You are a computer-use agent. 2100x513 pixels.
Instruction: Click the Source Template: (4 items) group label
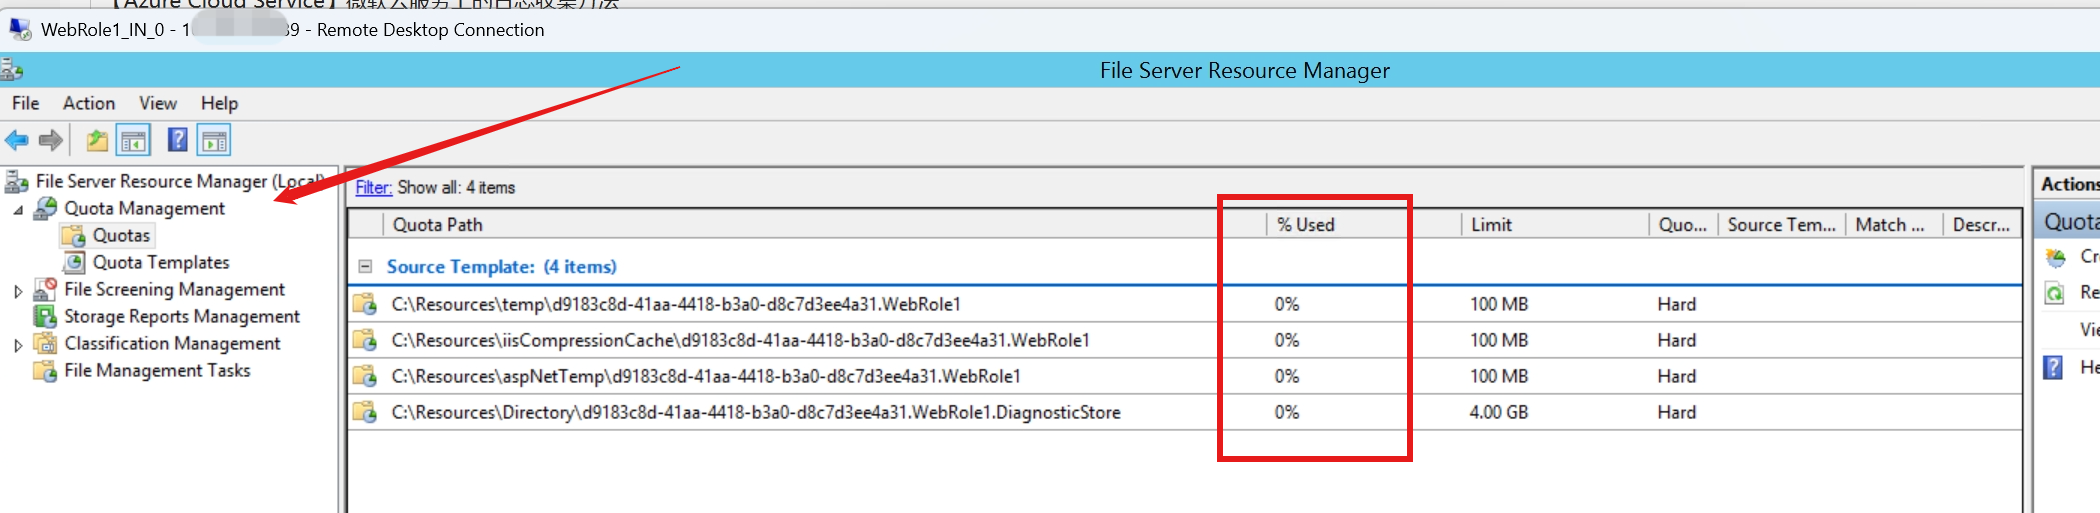coord(501,267)
